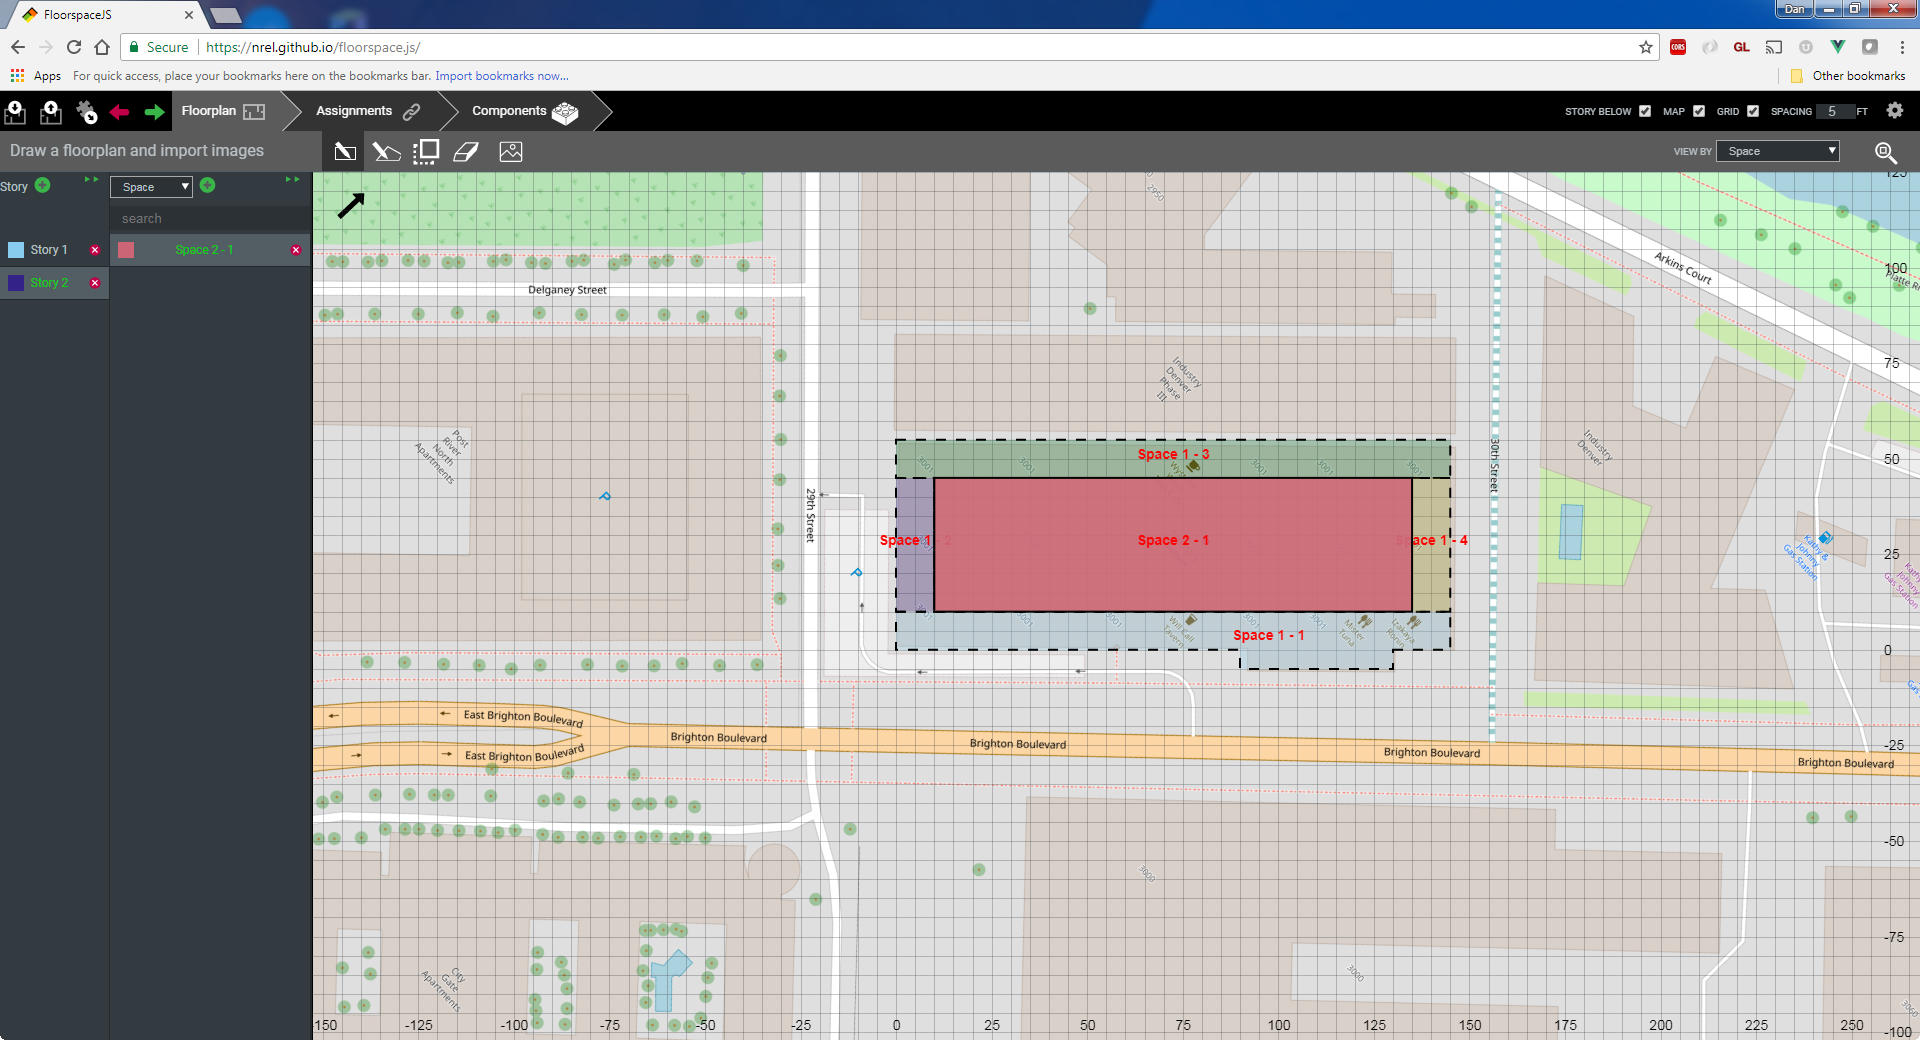The height and width of the screenshot is (1040, 1920).
Task: Uncheck the Story Below checkbox
Action: click(x=1645, y=111)
